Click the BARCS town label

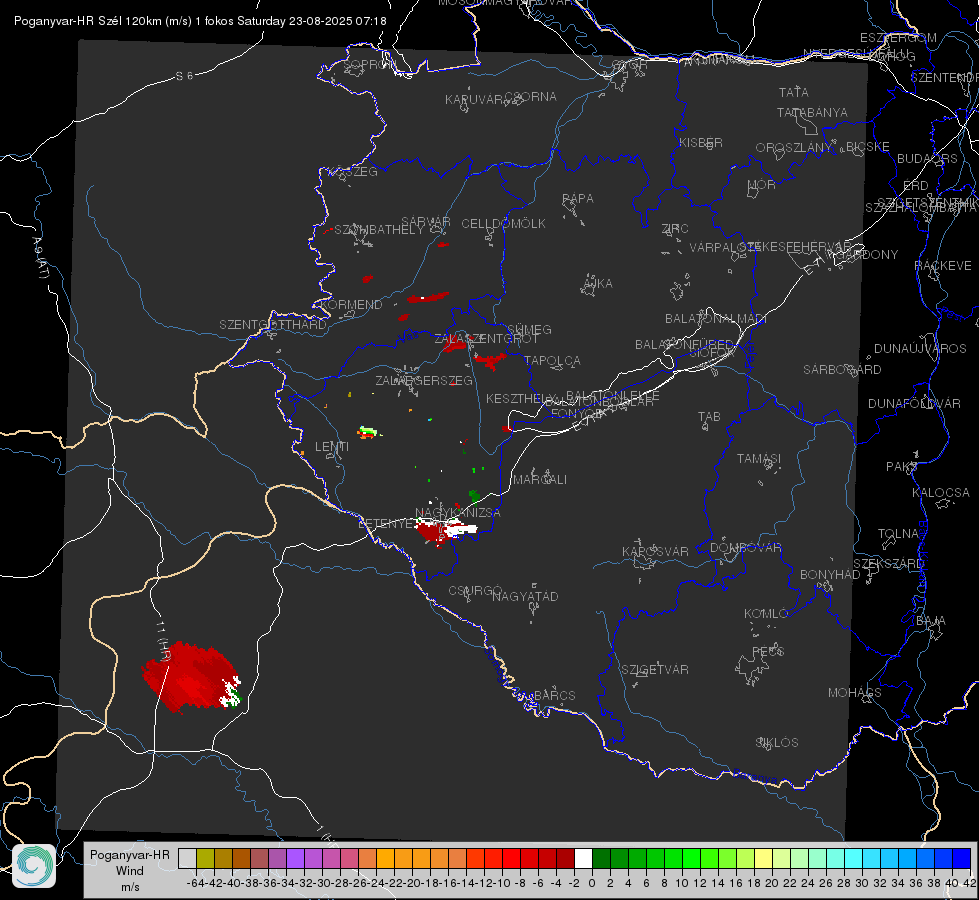(554, 696)
